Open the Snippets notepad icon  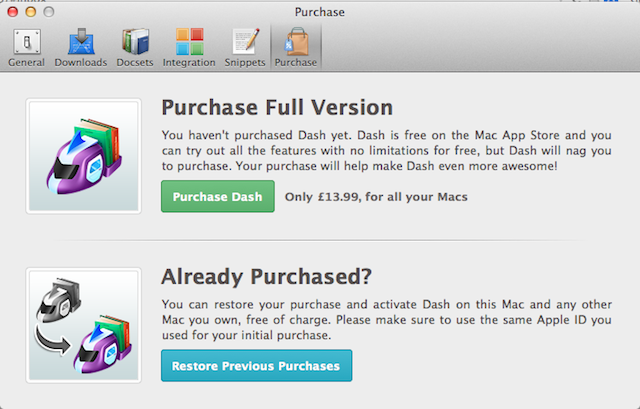coord(246,41)
